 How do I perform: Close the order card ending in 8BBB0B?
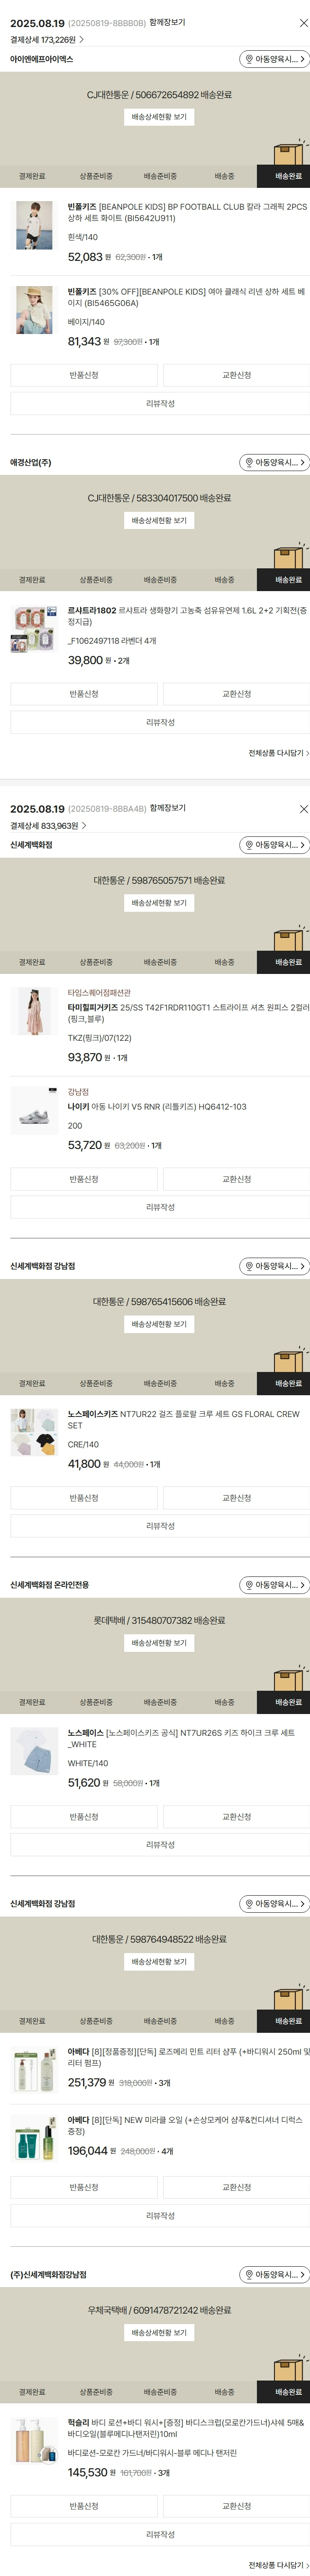[304, 23]
